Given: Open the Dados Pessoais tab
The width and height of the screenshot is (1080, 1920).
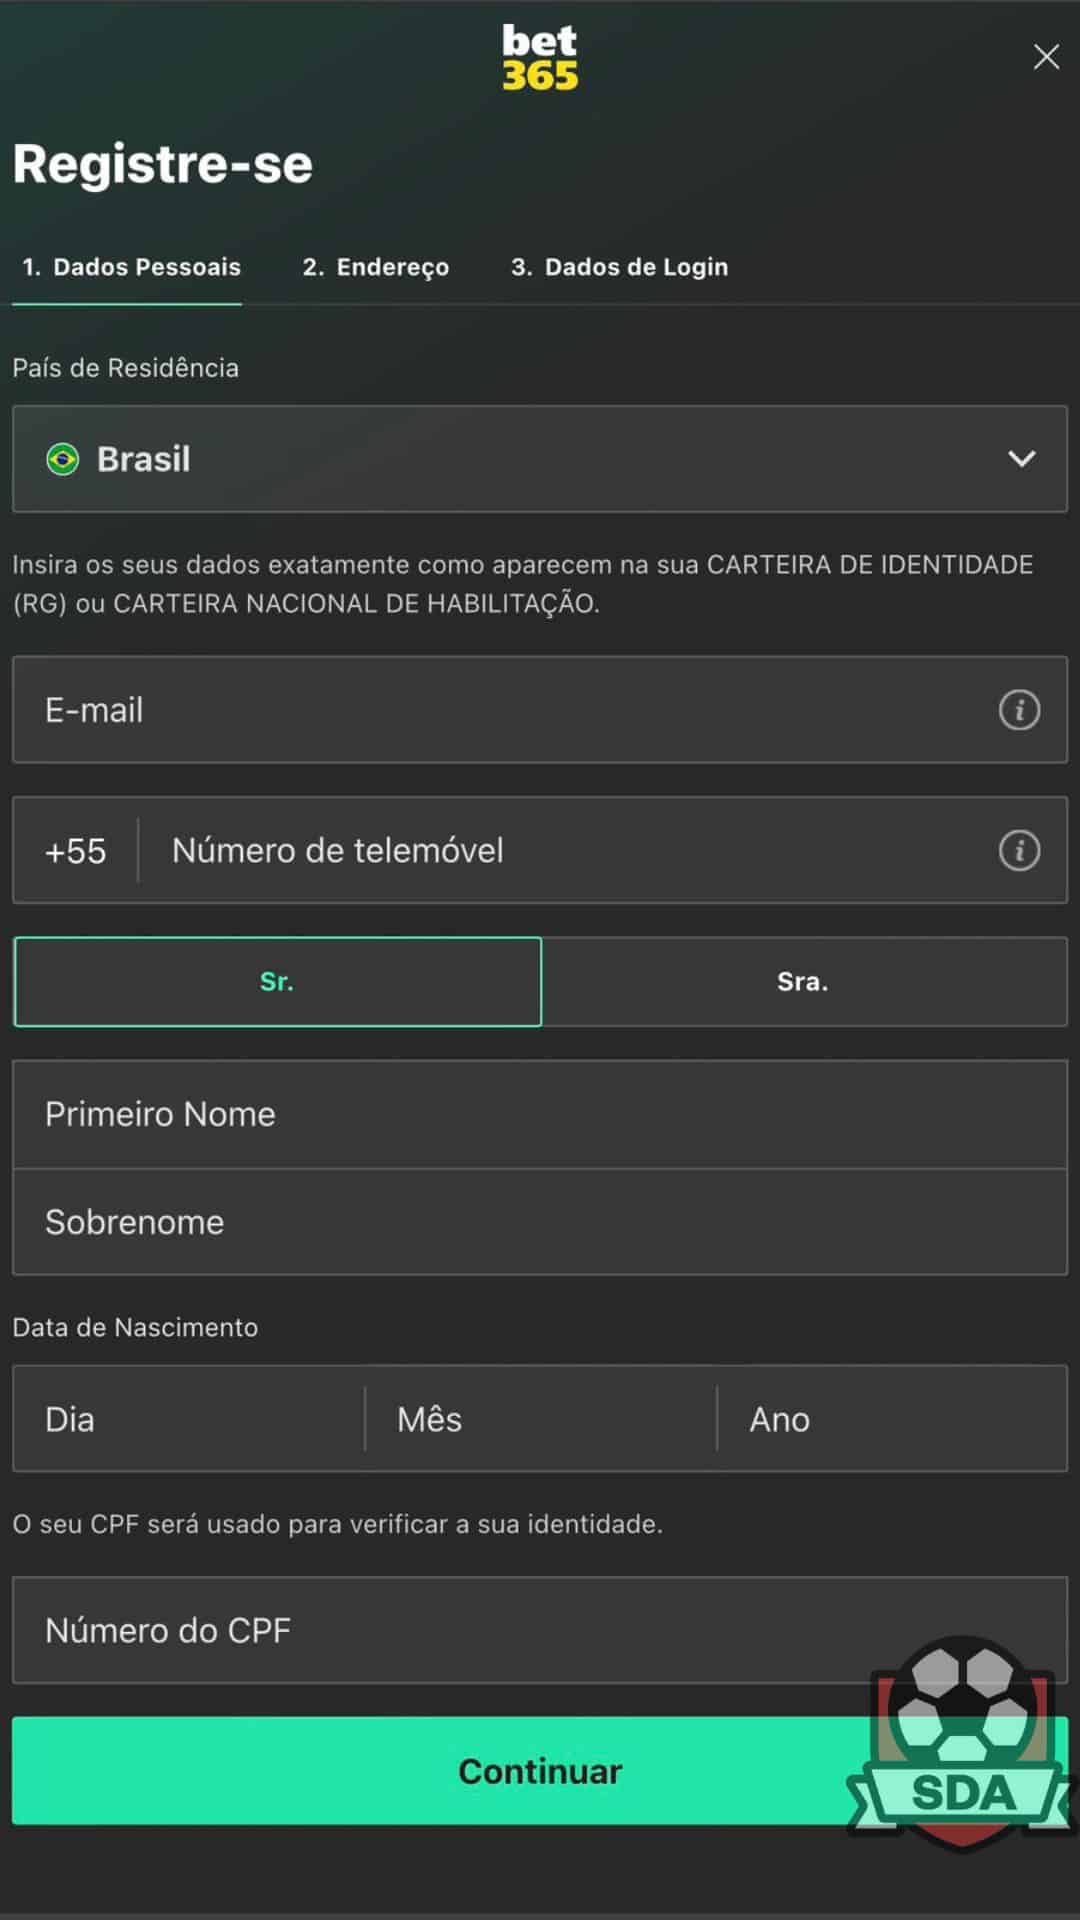Looking at the screenshot, I should point(131,267).
